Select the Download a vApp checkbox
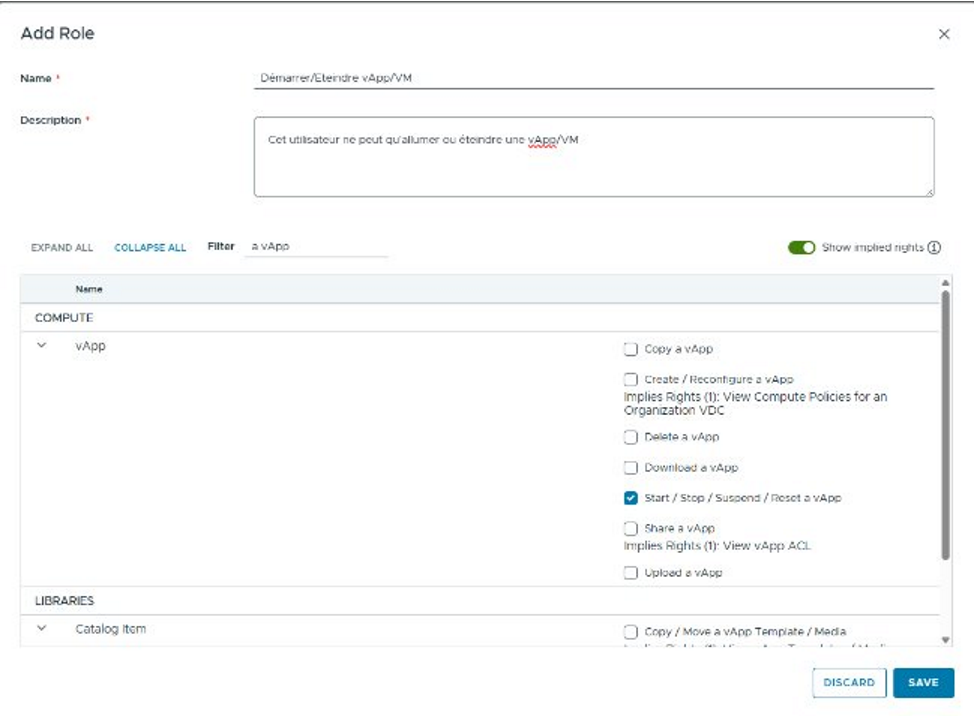 click(631, 468)
